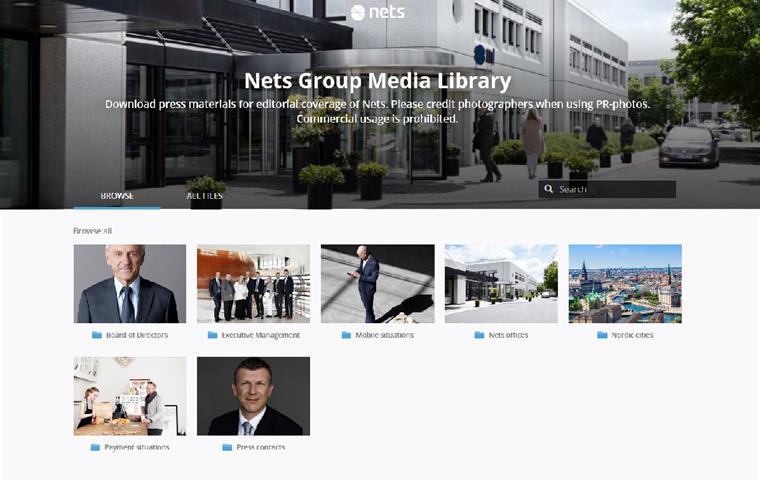Open the Mobile situations thumbnail

tap(378, 284)
